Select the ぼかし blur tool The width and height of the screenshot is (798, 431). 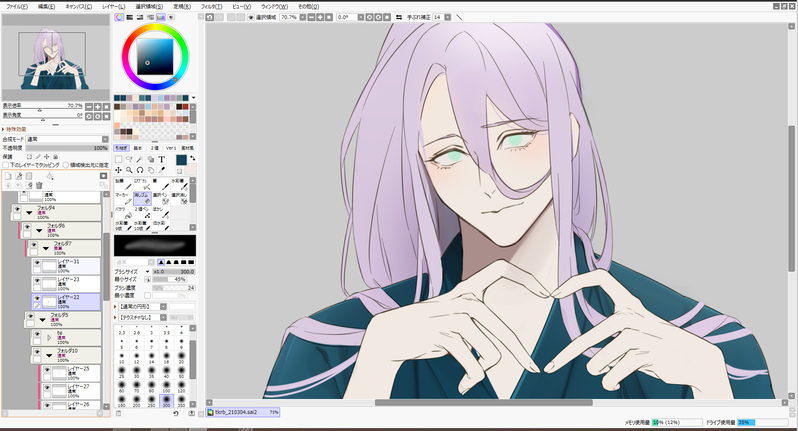(x=161, y=213)
